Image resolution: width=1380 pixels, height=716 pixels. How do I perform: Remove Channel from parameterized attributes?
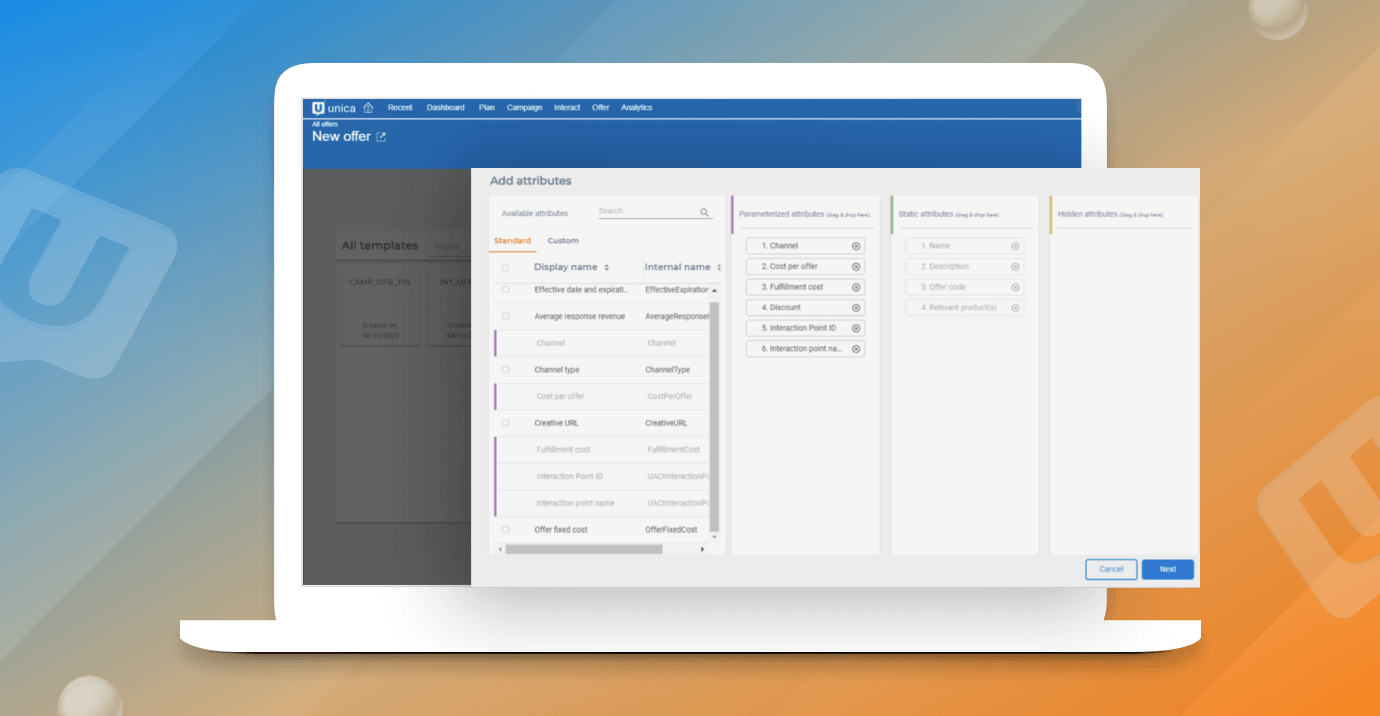click(856, 246)
